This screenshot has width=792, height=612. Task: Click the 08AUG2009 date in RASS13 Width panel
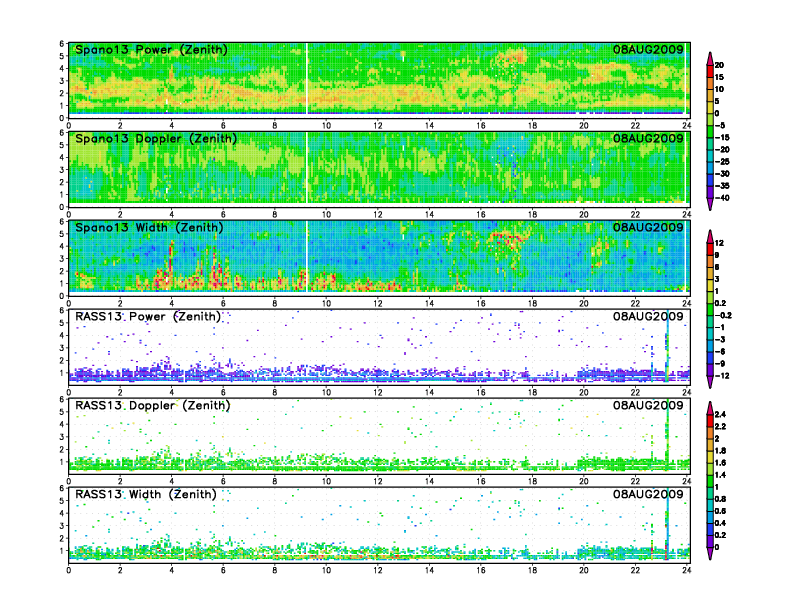(x=648, y=495)
